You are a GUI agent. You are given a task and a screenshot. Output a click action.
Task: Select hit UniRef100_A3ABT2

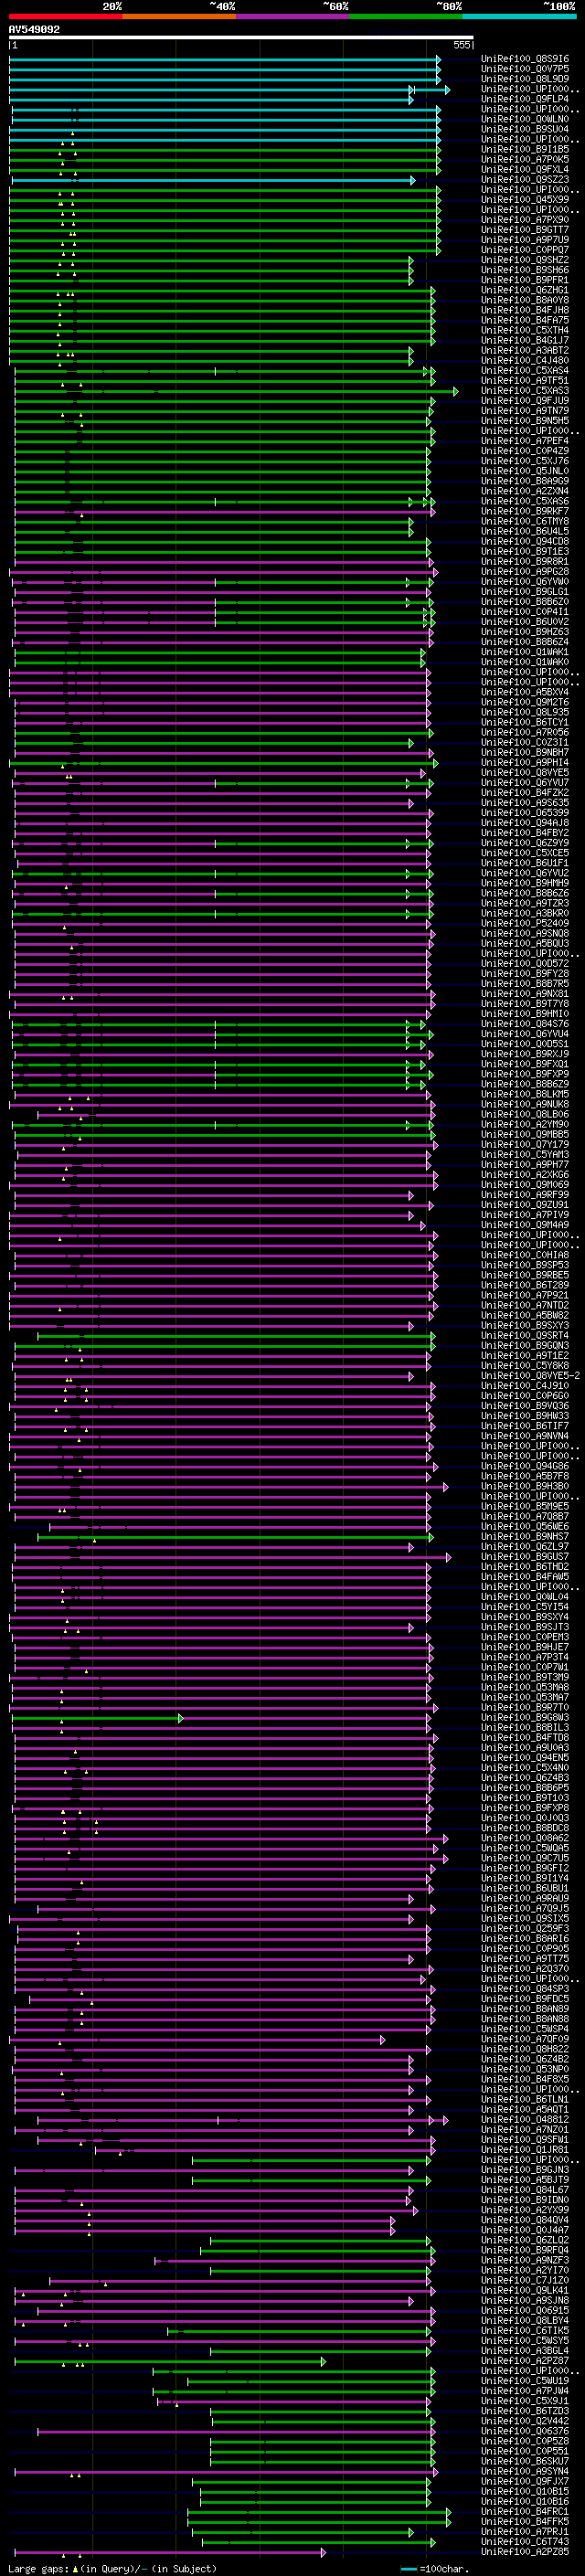point(525,350)
